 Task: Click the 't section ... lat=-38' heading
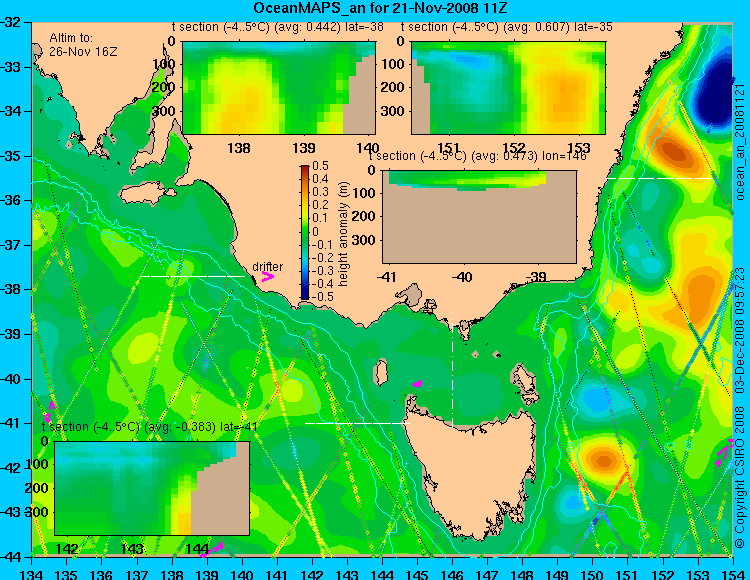(x=278, y=27)
